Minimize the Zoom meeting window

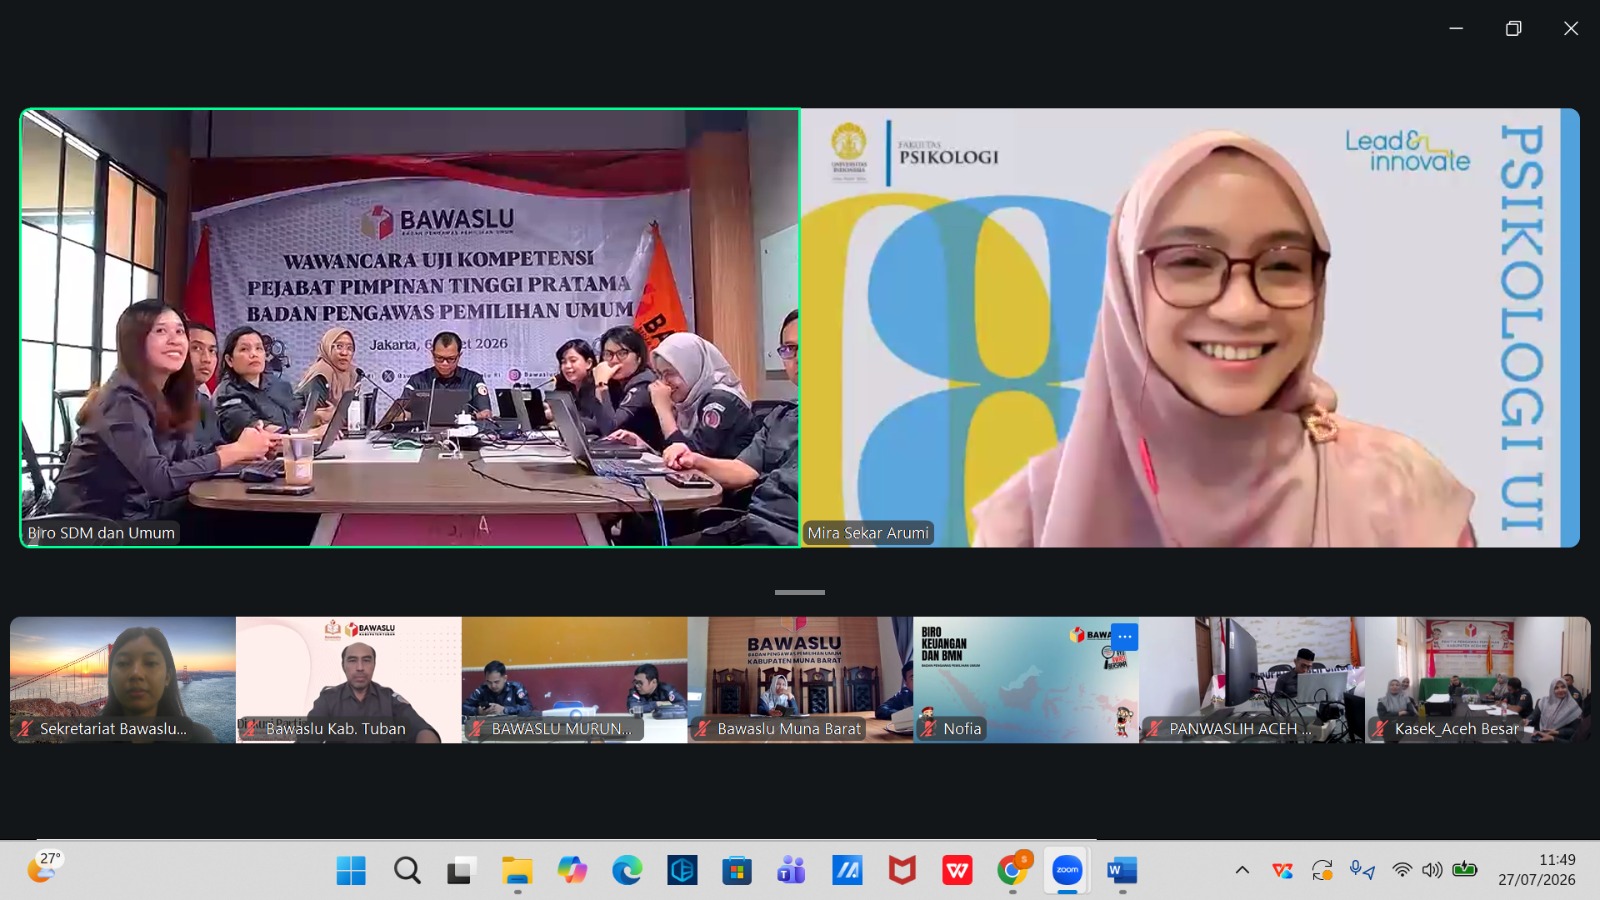pyautogui.click(x=1456, y=28)
